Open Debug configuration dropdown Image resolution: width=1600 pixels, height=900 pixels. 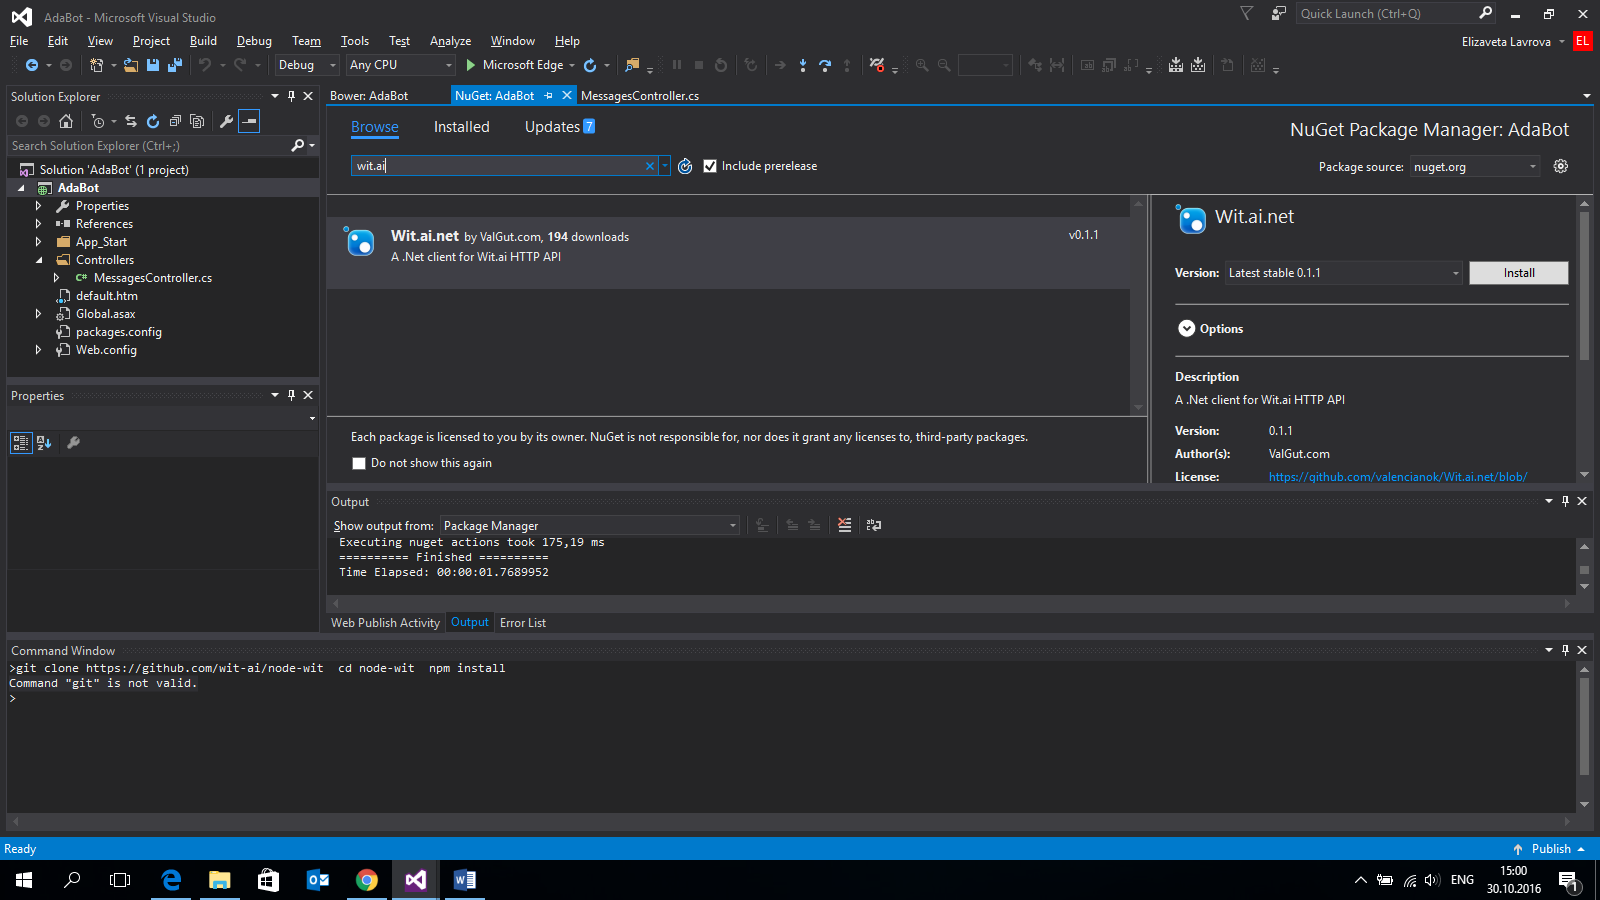click(x=307, y=65)
